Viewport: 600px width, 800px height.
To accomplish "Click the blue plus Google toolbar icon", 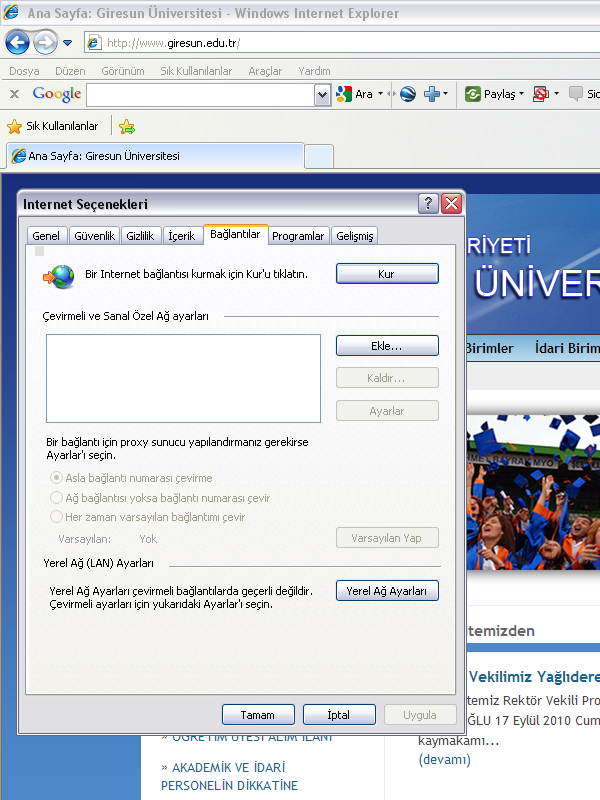I will point(432,94).
